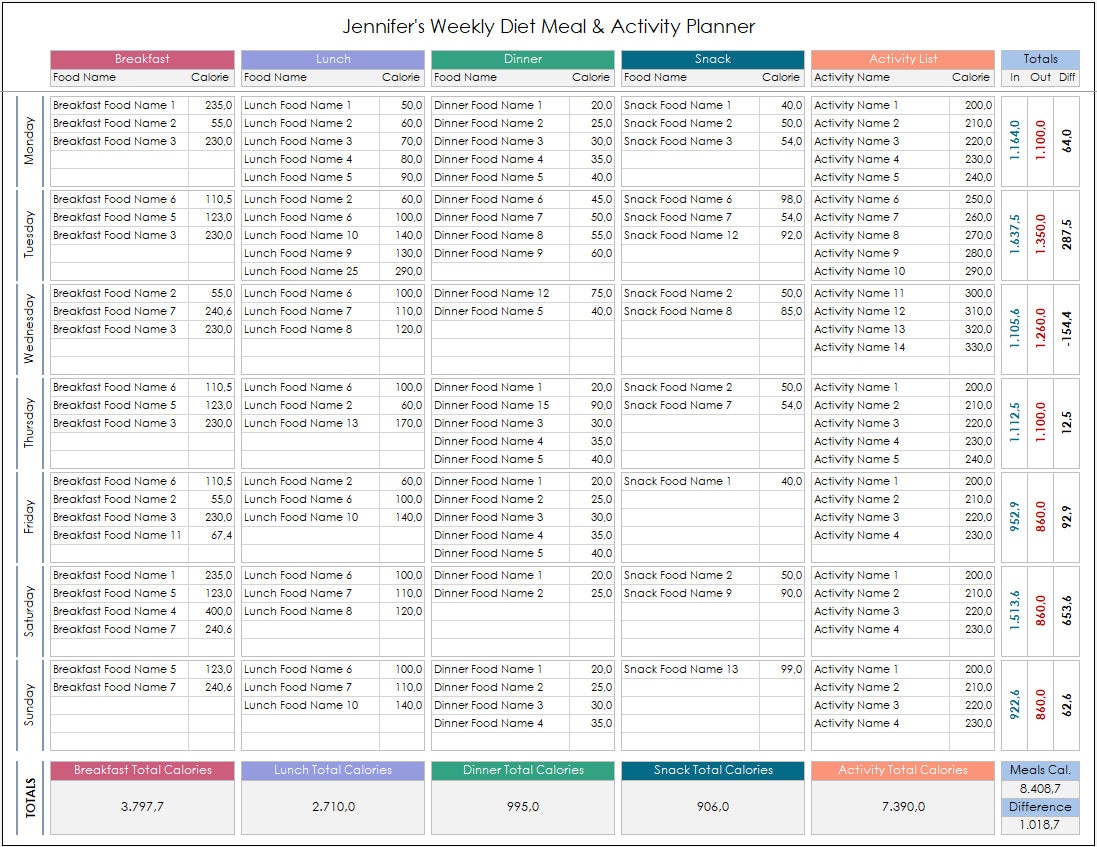Click the breakfast total value "3.797,7"

(142, 806)
